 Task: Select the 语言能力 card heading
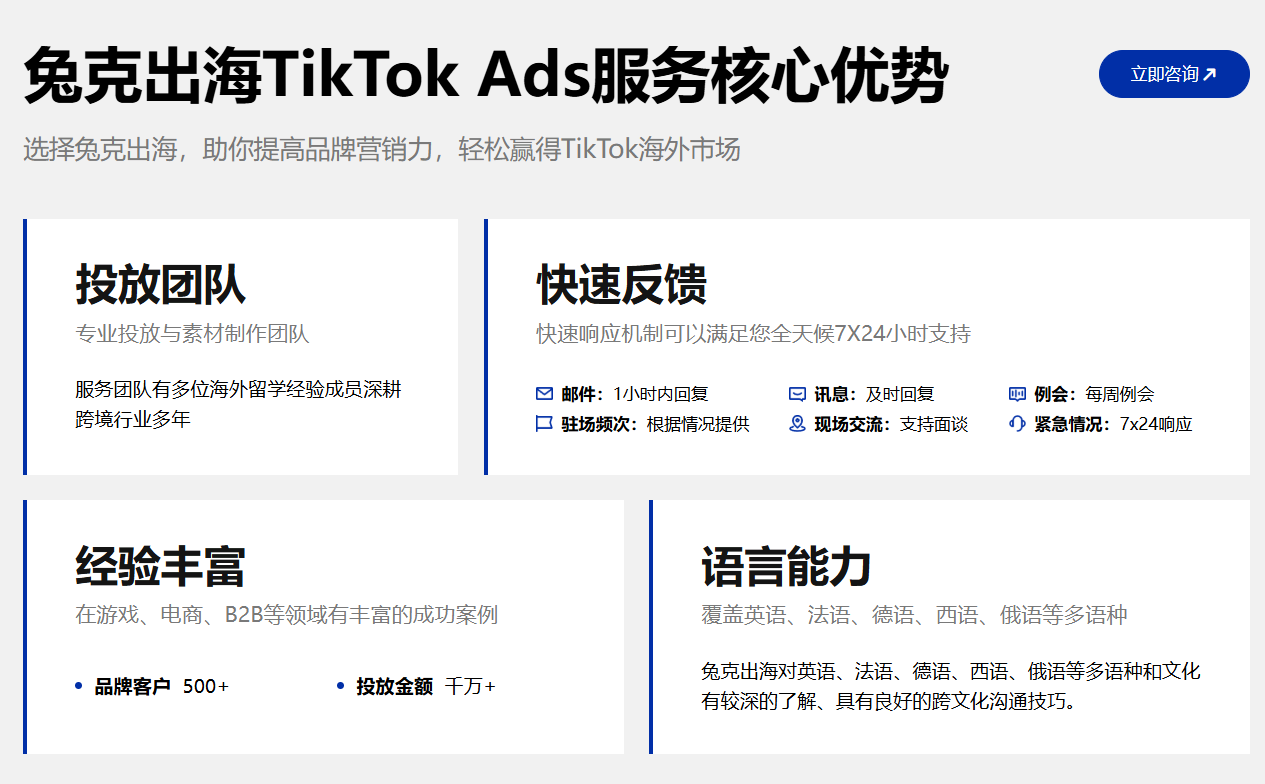coord(786,566)
